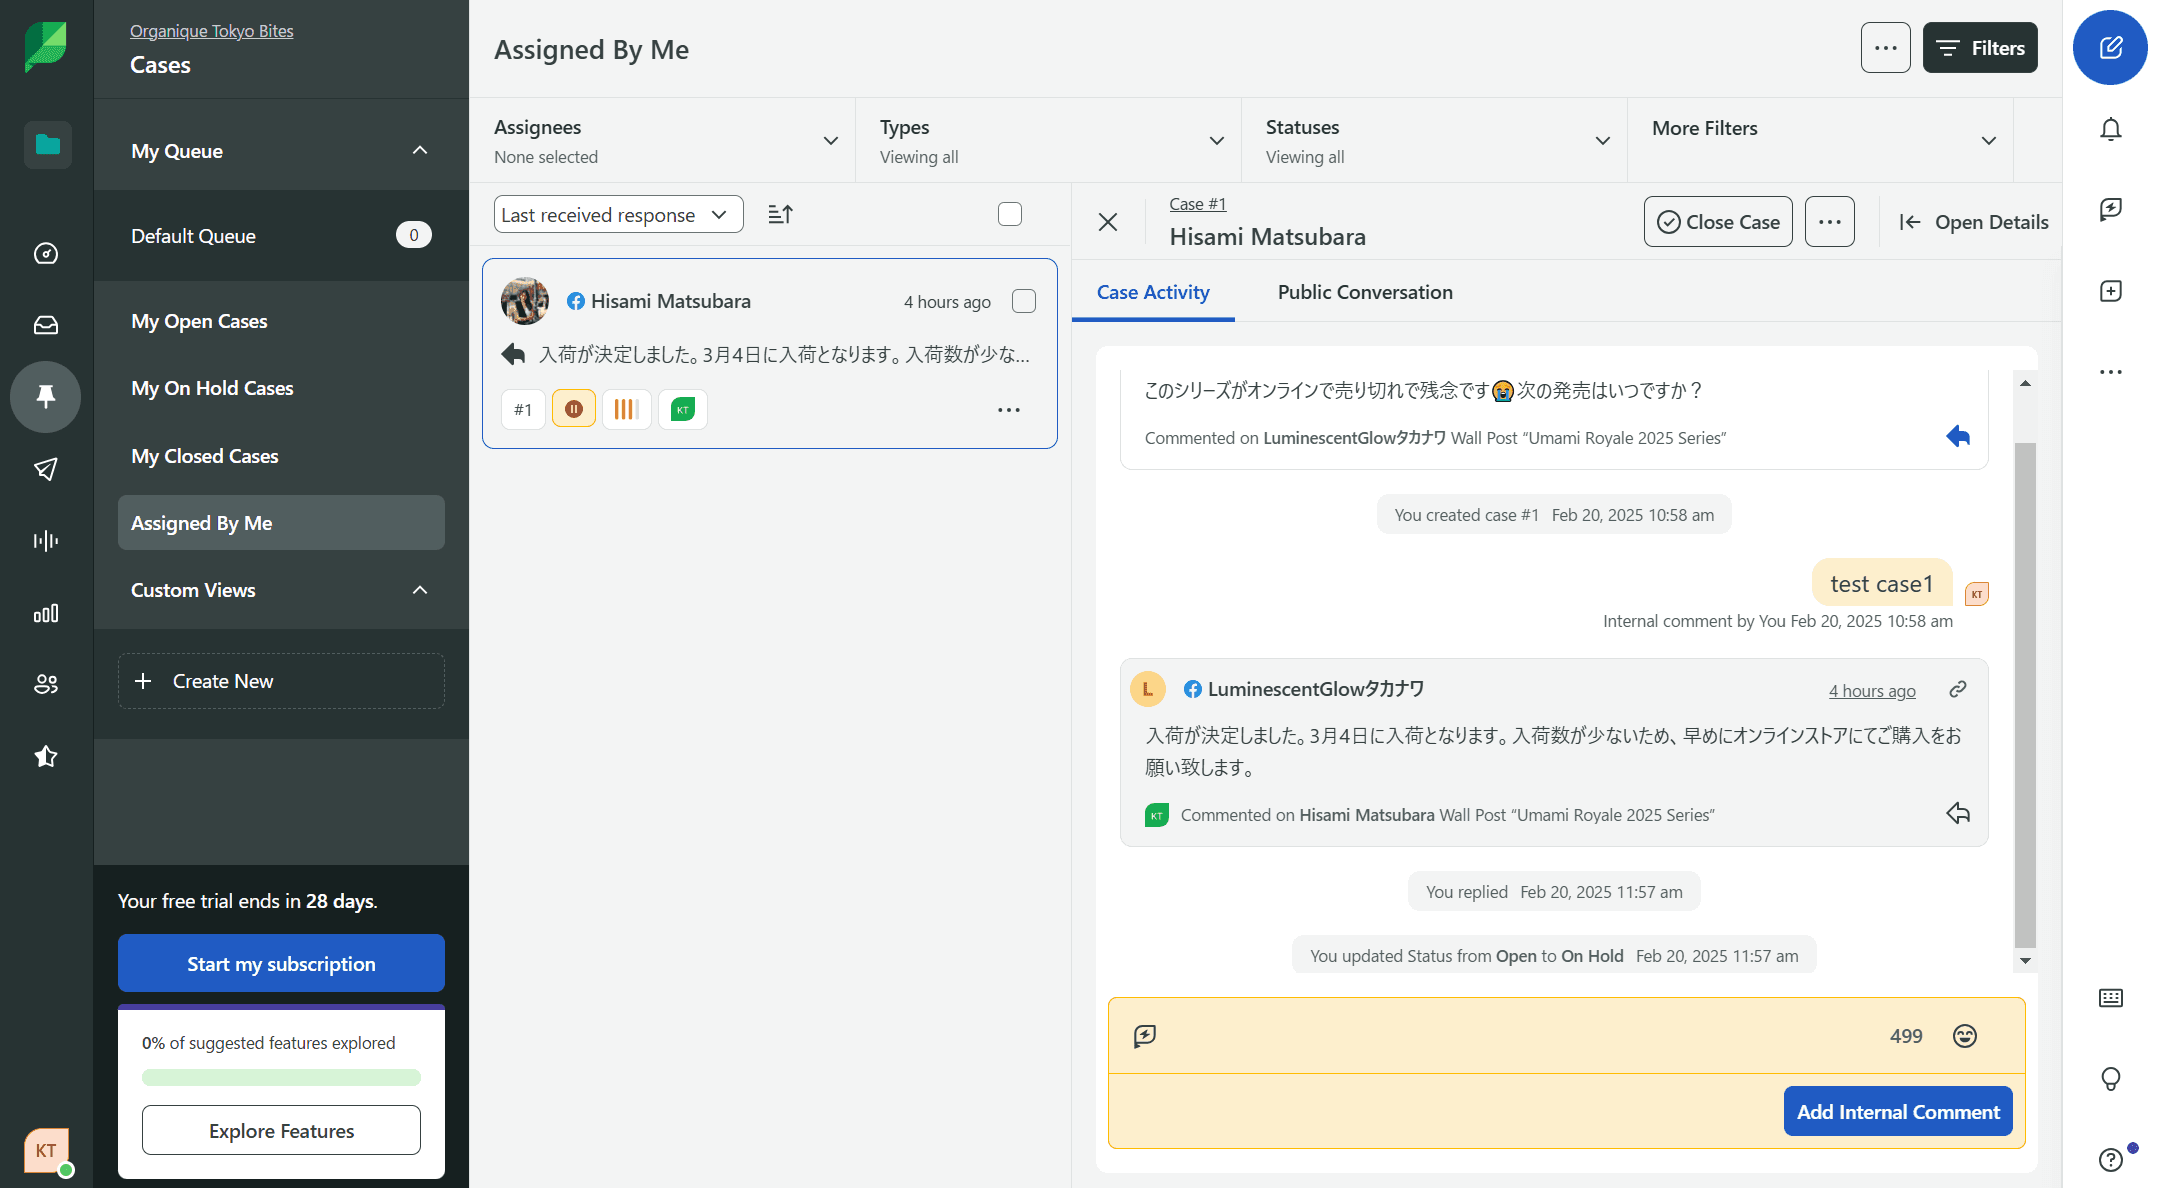Open the notifications bell

click(x=2110, y=129)
